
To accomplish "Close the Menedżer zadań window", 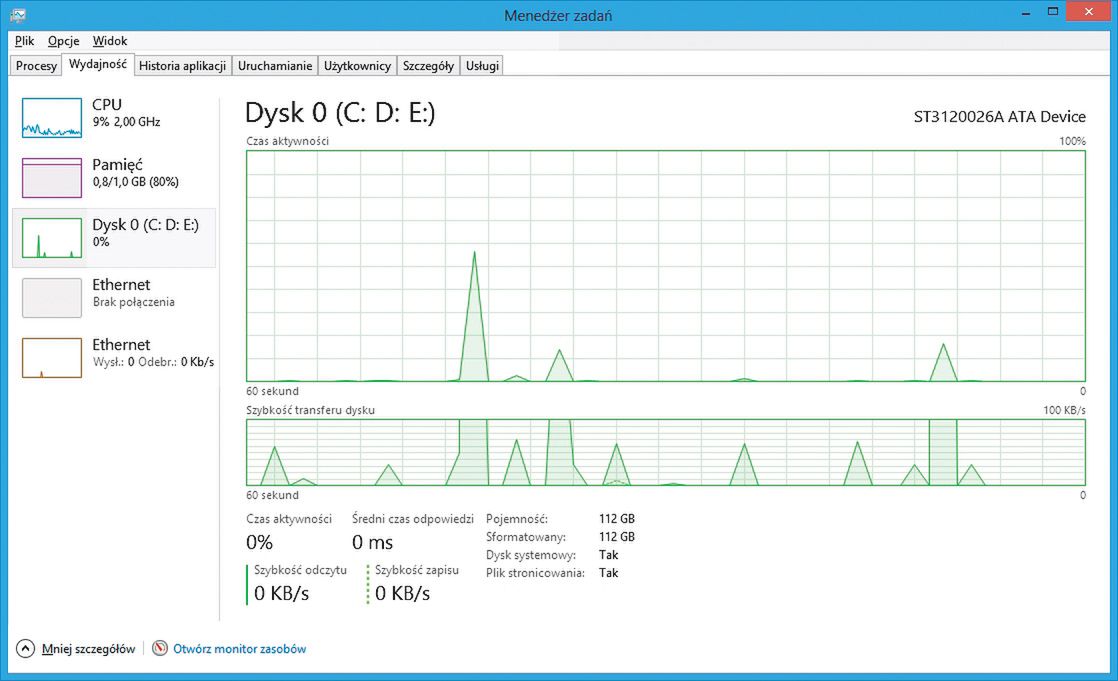I will (1089, 11).
